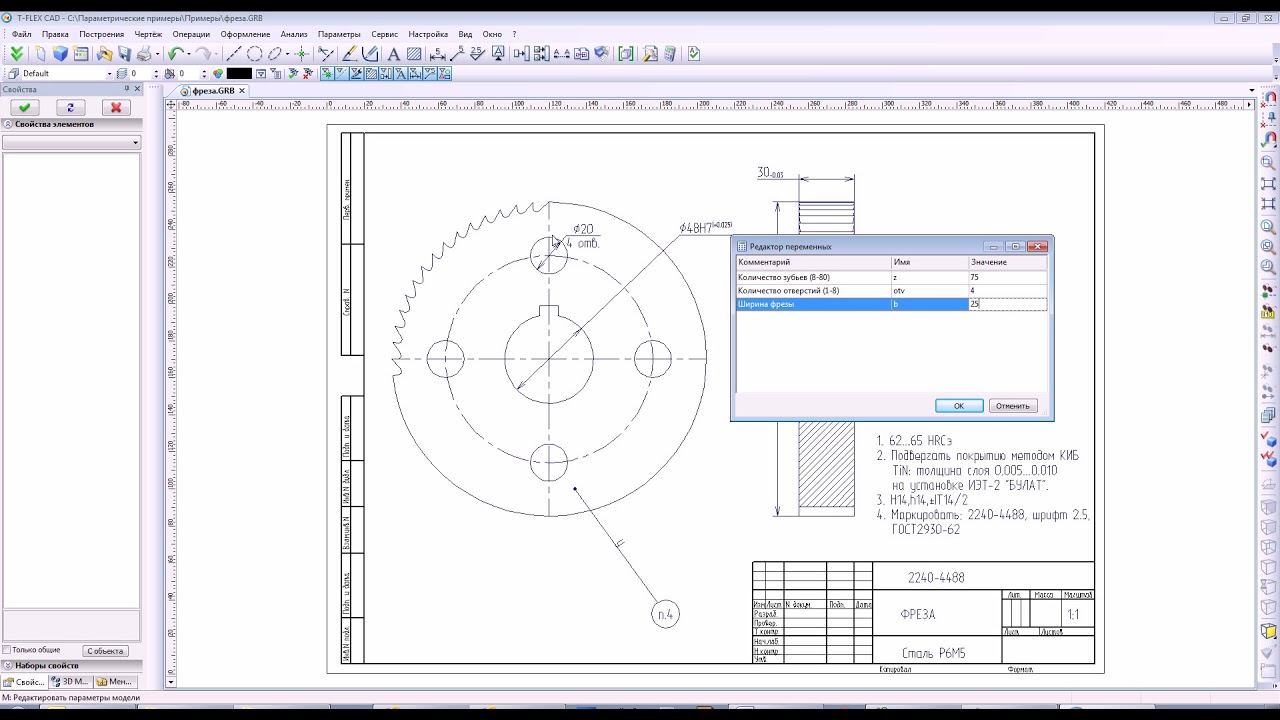Toggle the first snap mode button
This screenshot has height=720, width=1280.
click(325, 73)
